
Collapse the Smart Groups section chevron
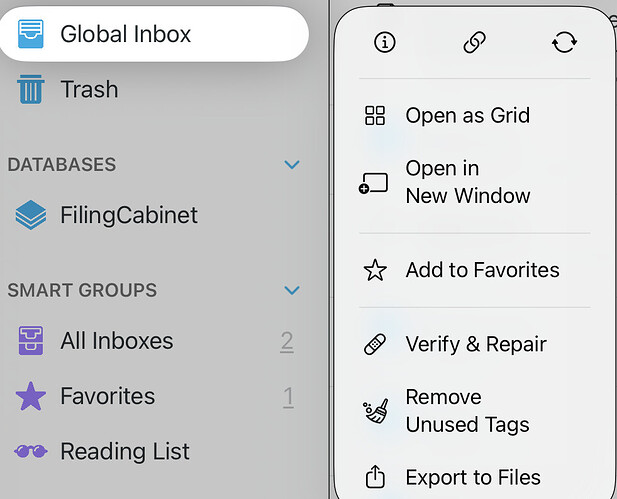pyautogui.click(x=292, y=291)
